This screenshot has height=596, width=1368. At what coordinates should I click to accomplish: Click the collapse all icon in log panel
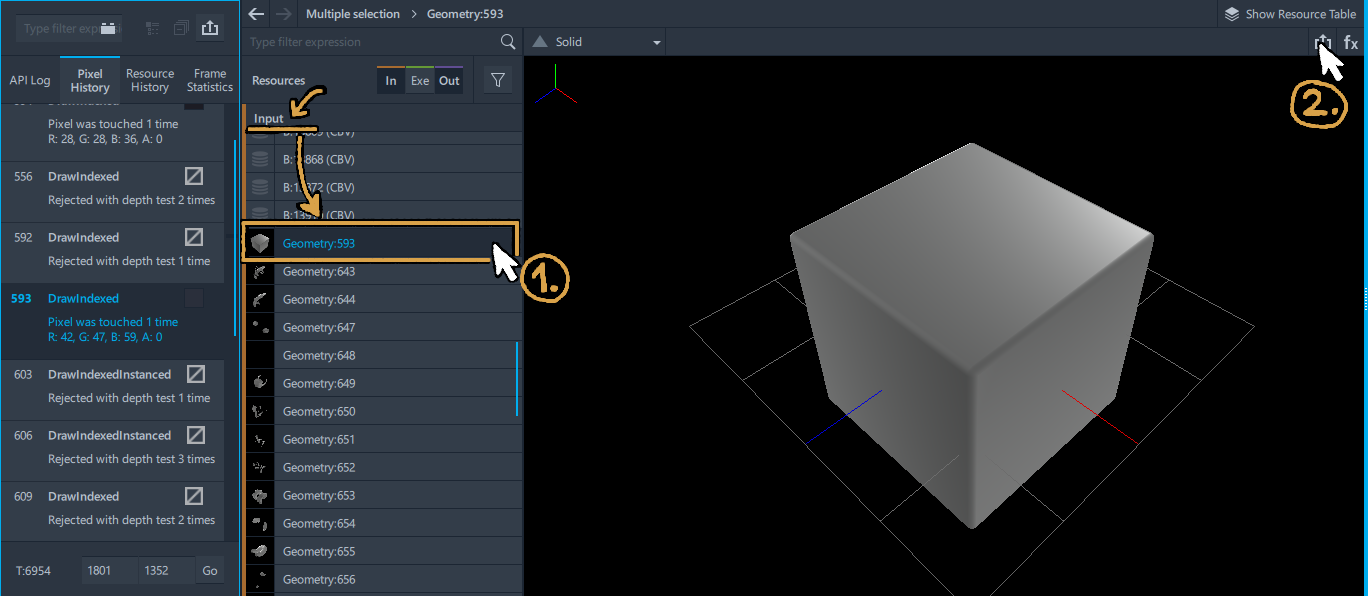click(x=181, y=28)
